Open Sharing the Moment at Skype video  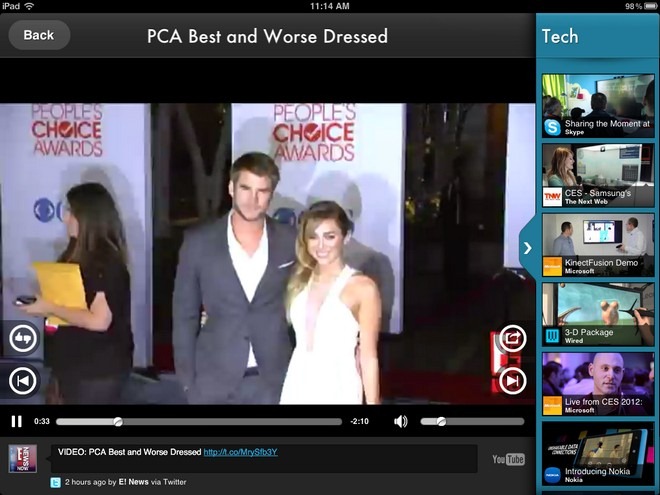click(598, 106)
